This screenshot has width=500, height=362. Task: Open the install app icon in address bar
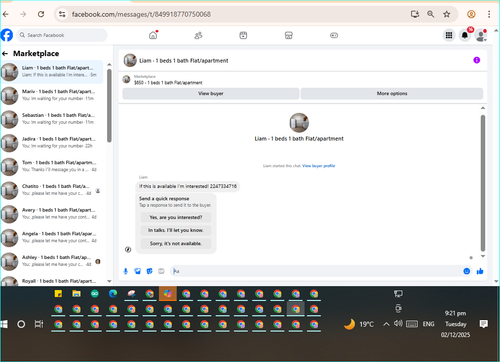pos(415,14)
